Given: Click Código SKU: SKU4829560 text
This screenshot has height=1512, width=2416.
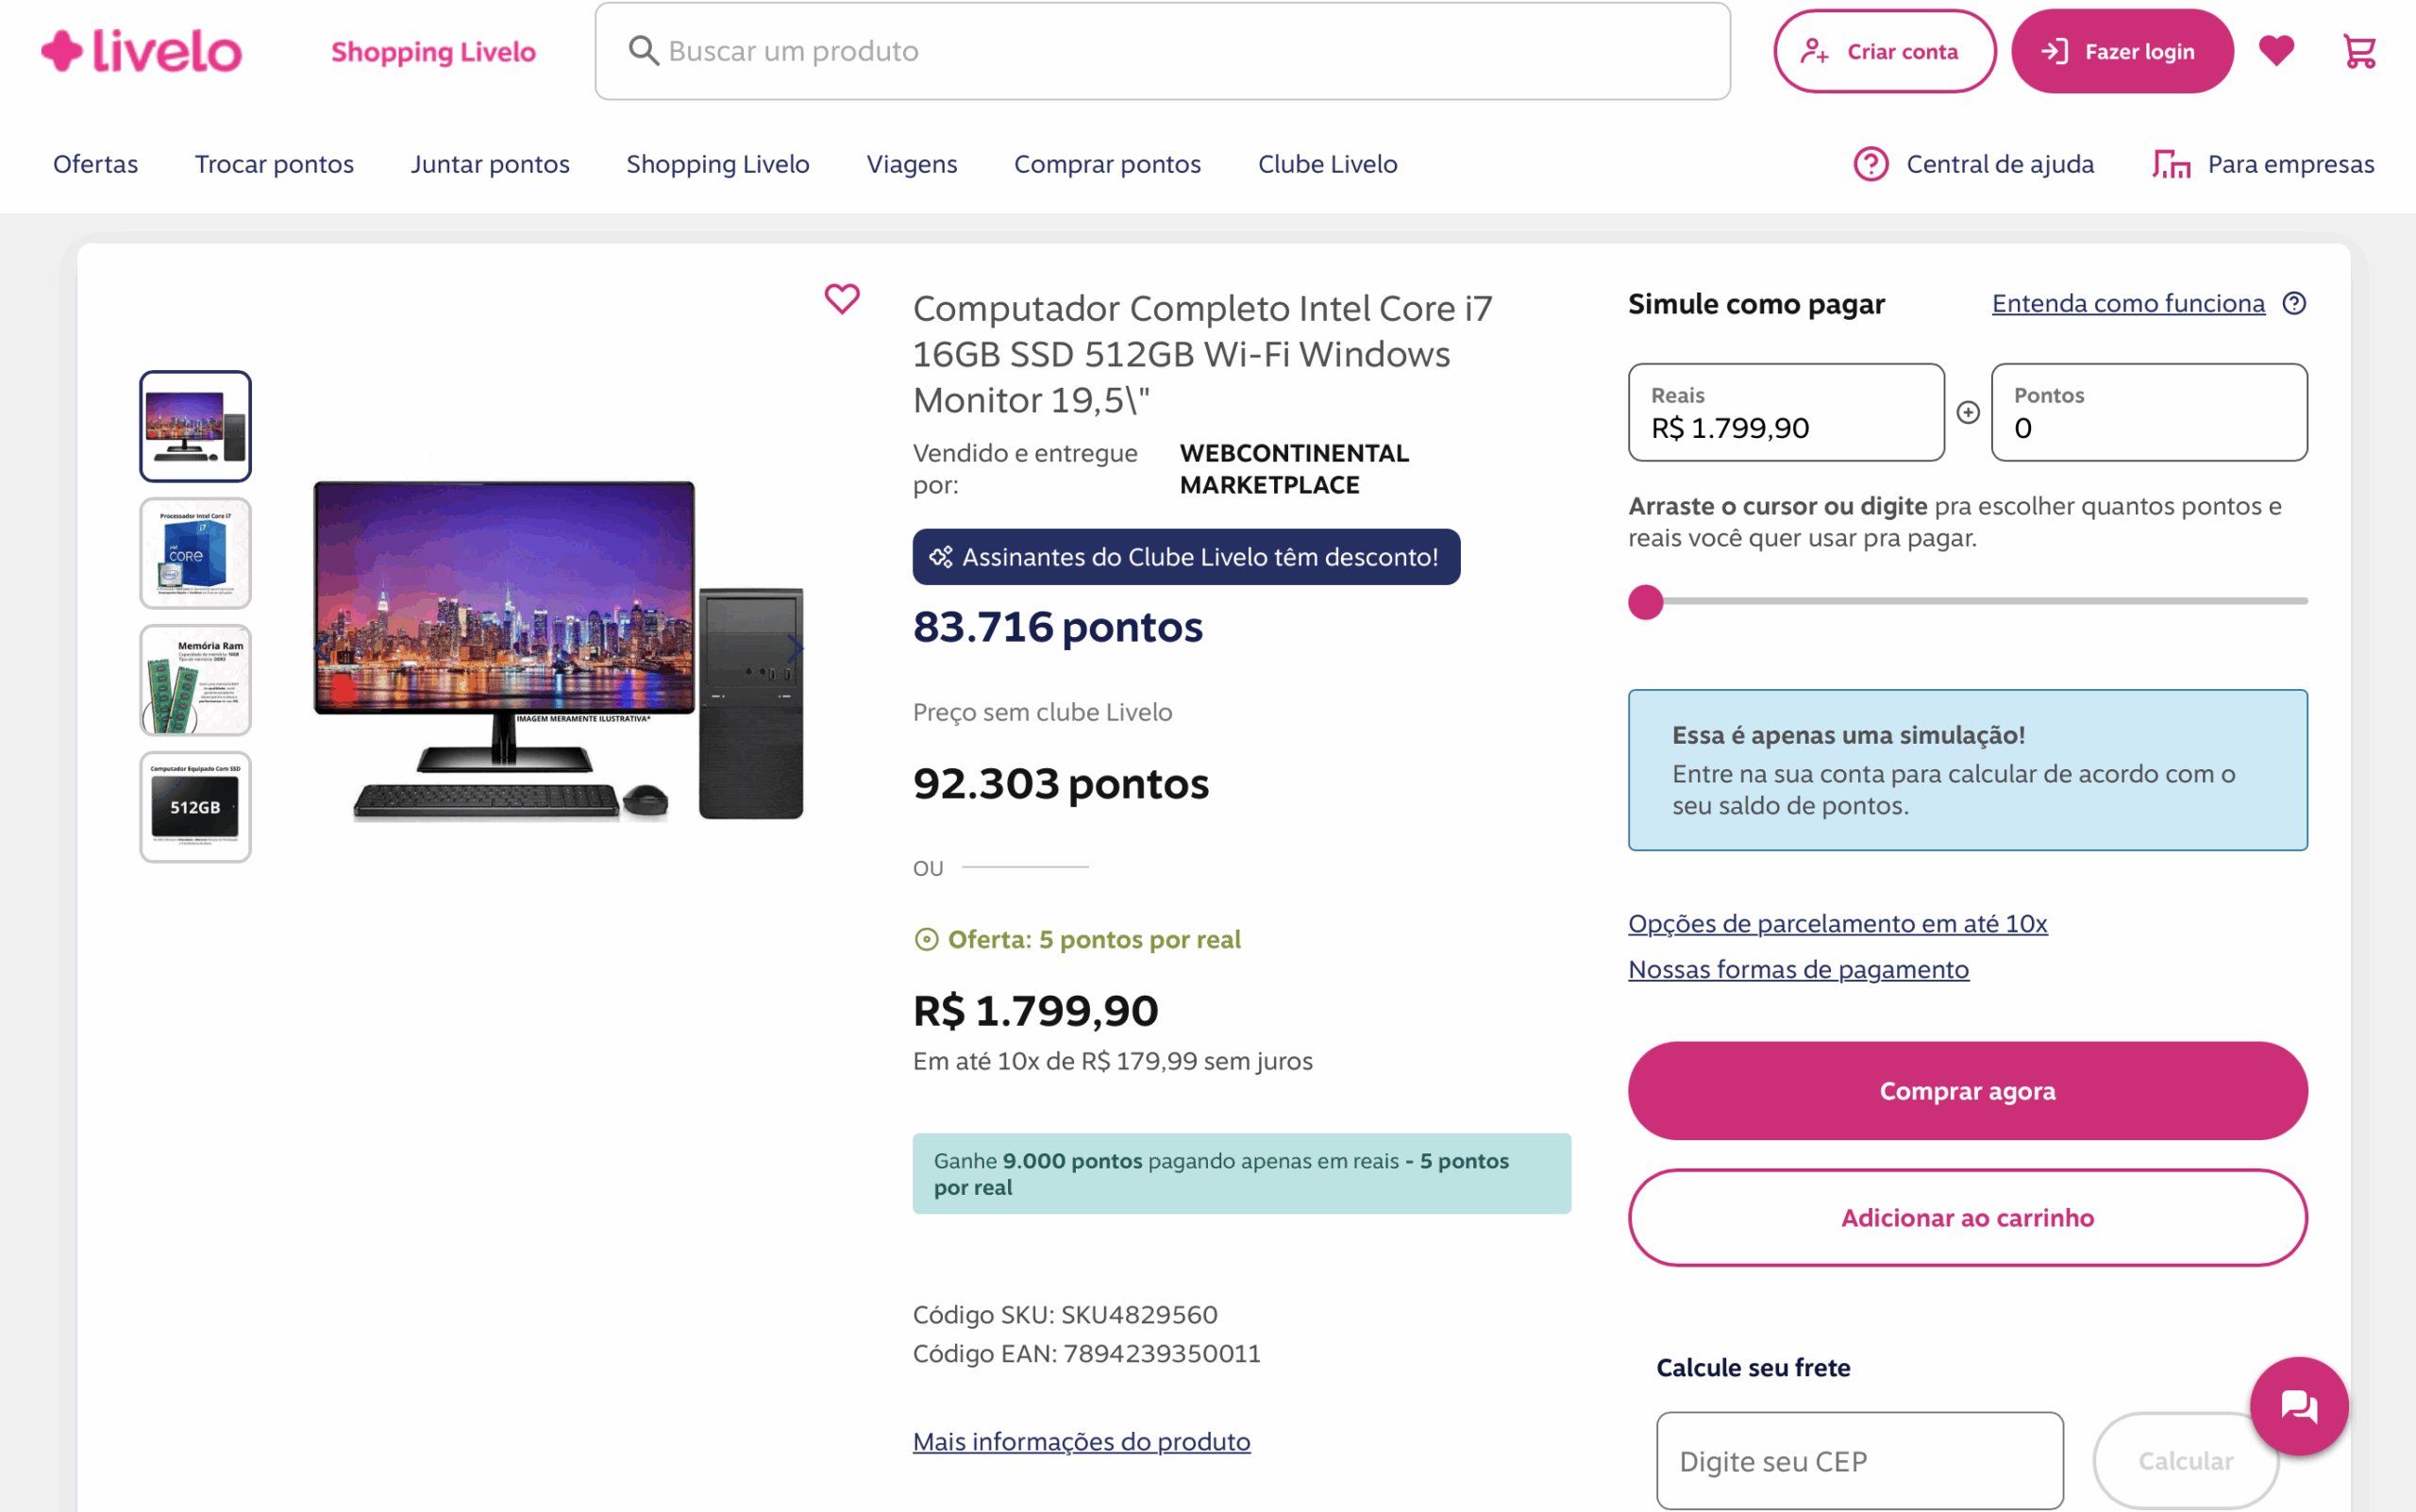Looking at the screenshot, I should (1064, 1314).
